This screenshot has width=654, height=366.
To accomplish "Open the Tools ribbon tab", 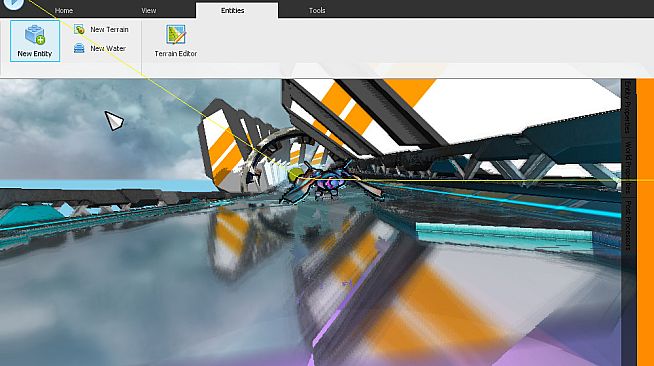I will [x=317, y=10].
